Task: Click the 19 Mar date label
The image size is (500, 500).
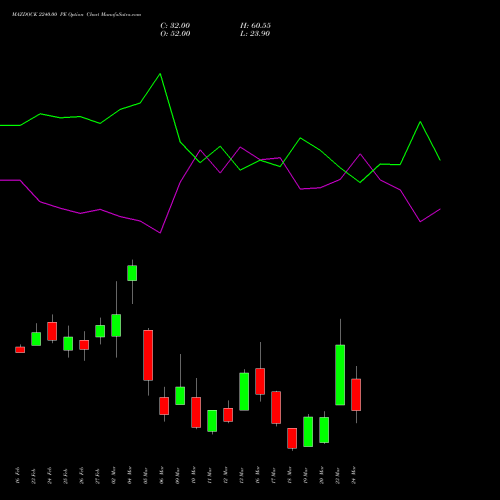Action: click(x=306, y=475)
